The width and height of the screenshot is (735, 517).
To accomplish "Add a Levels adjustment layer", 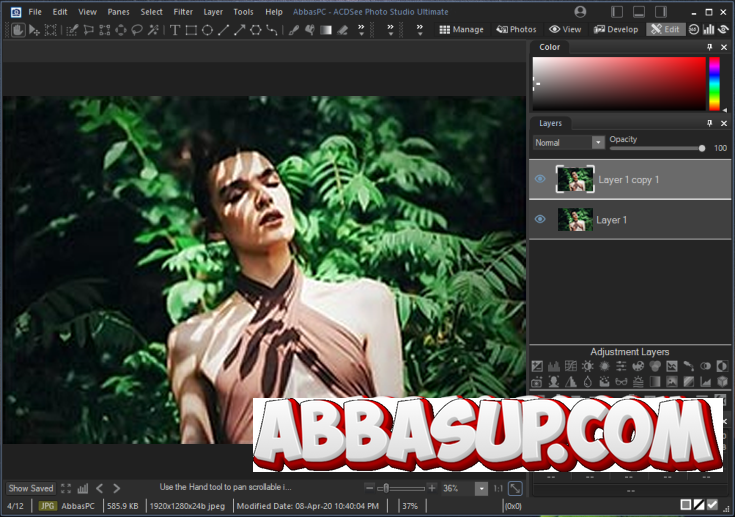I will point(554,366).
